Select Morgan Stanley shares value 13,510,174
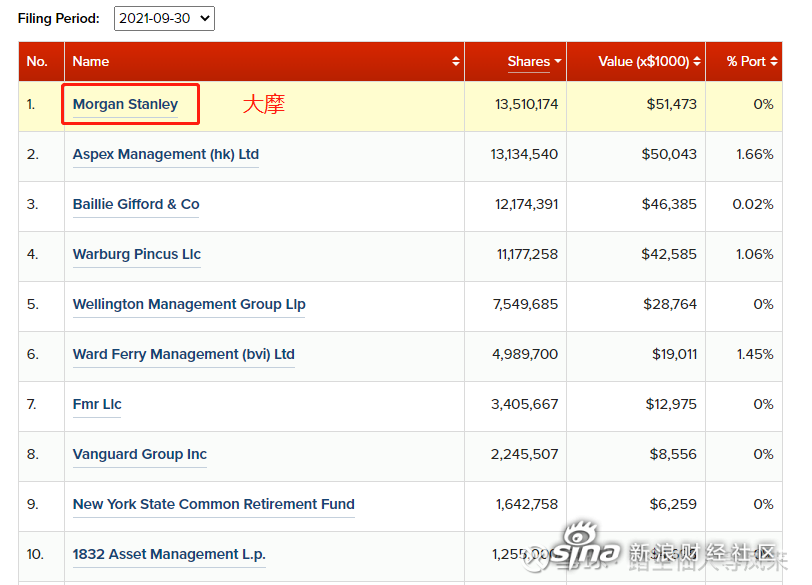The width and height of the screenshot is (812, 585). 527,104
